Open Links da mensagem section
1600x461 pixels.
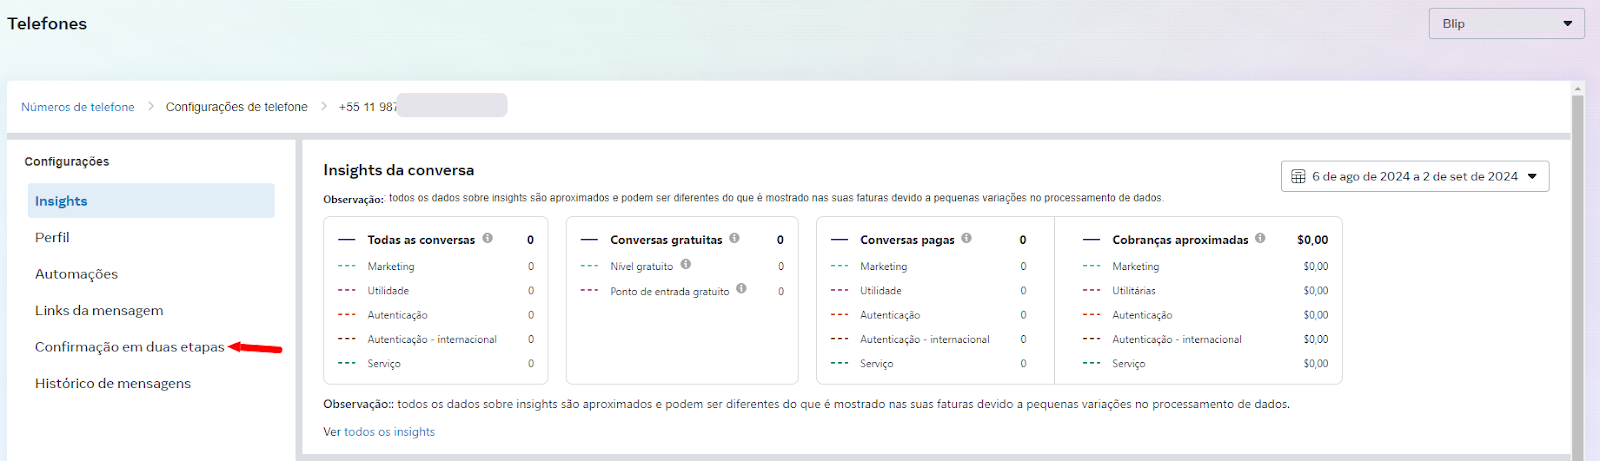click(99, 310)
